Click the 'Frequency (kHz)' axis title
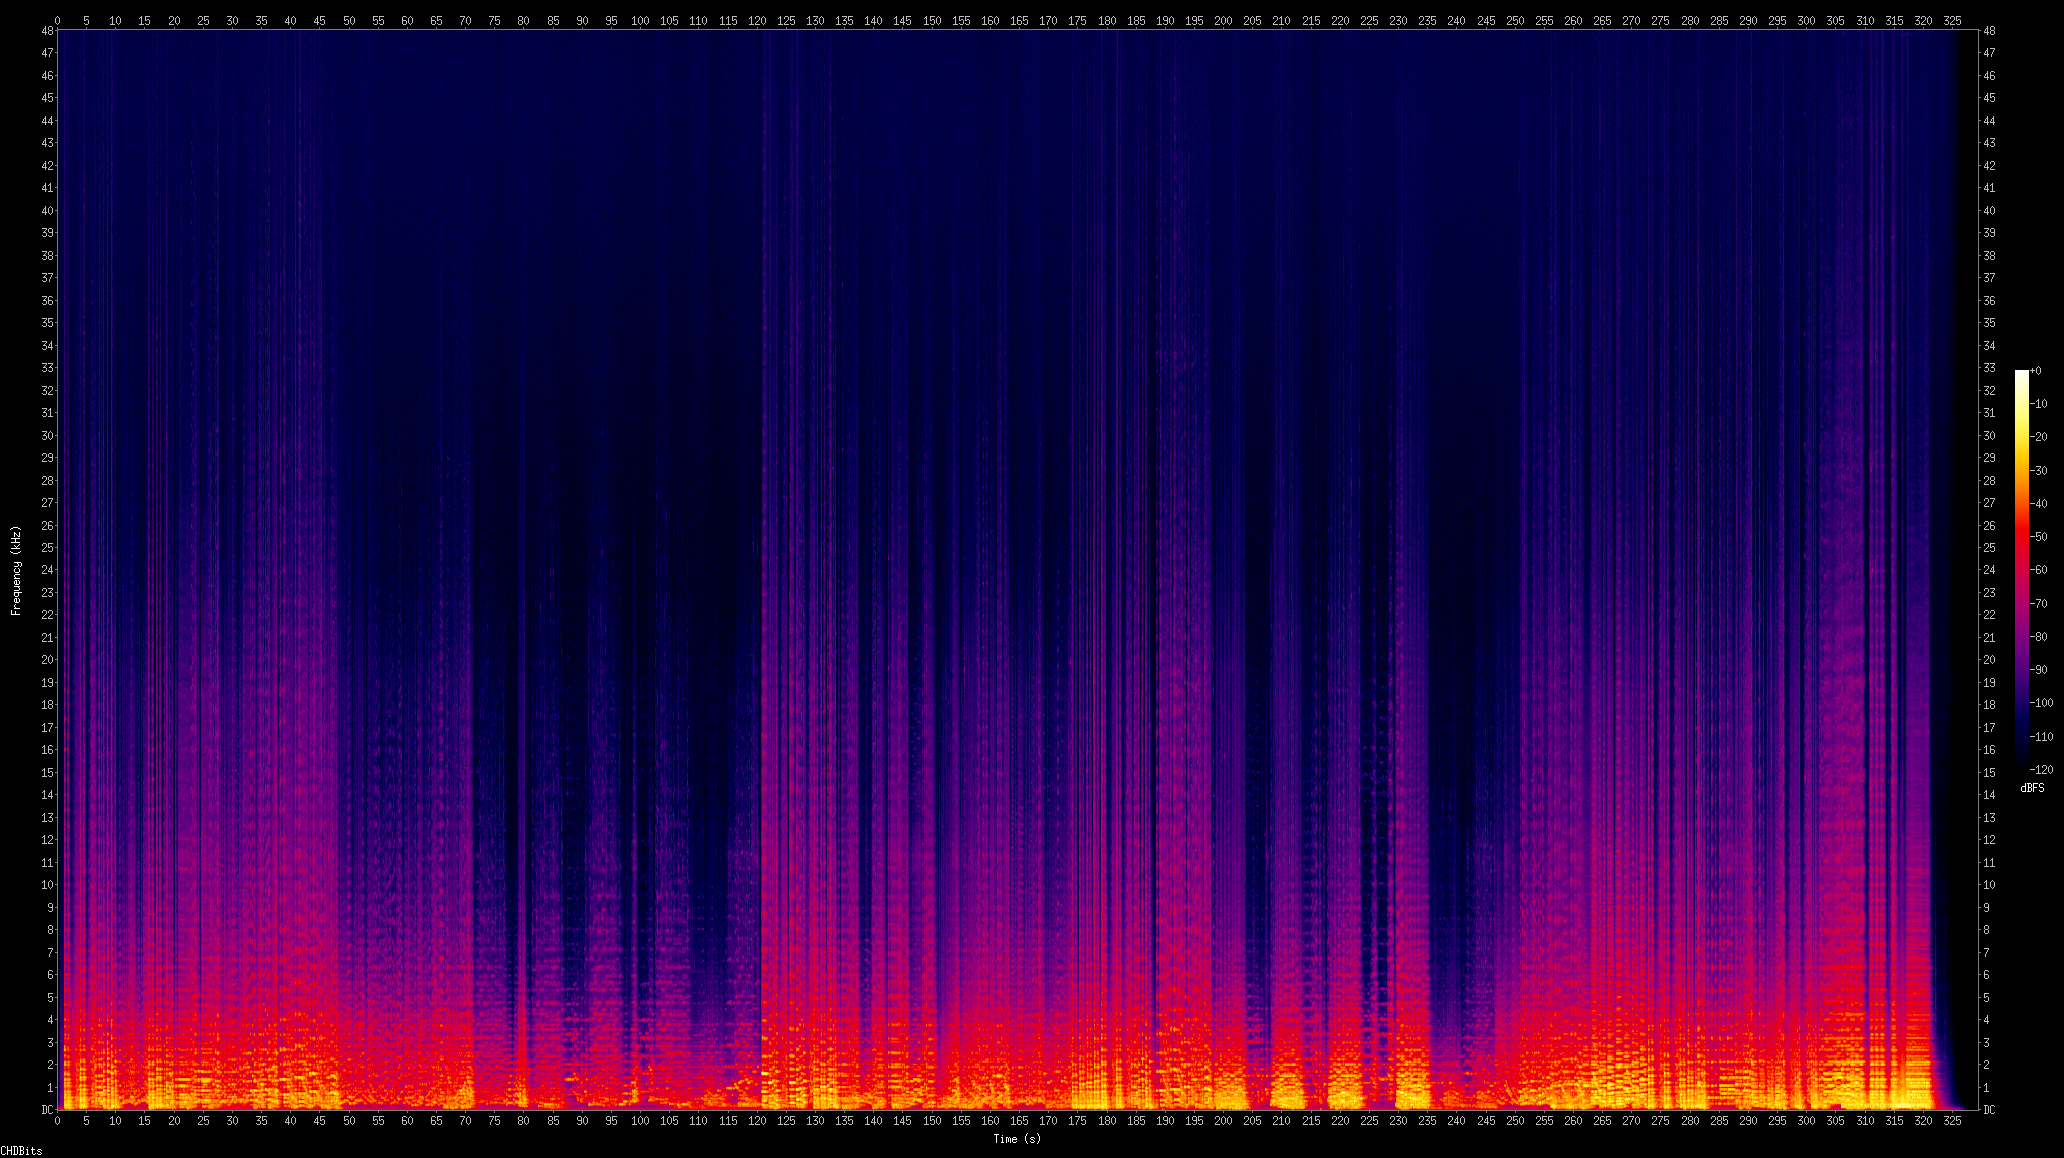The image size is (2064, 1158). (16, 570)
